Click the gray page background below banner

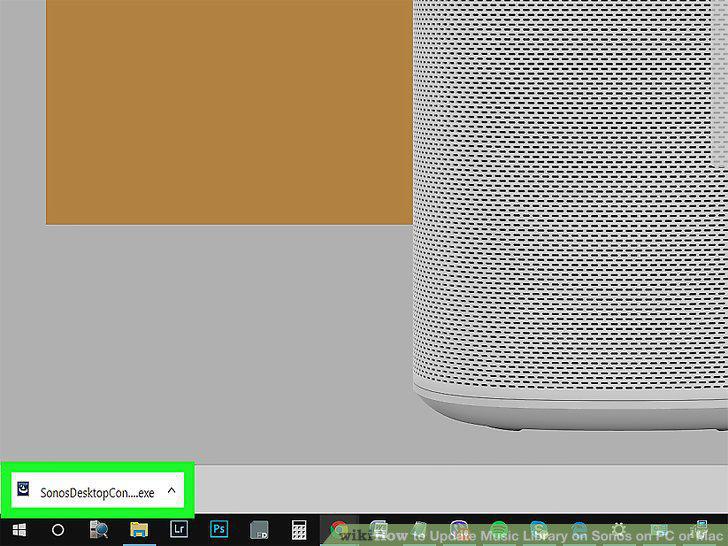(228, 344)
